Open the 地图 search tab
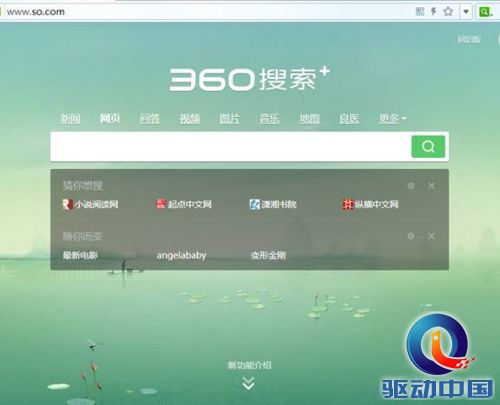Image resolution: width=500 pixels, height=405 pixels. point(309,118)
